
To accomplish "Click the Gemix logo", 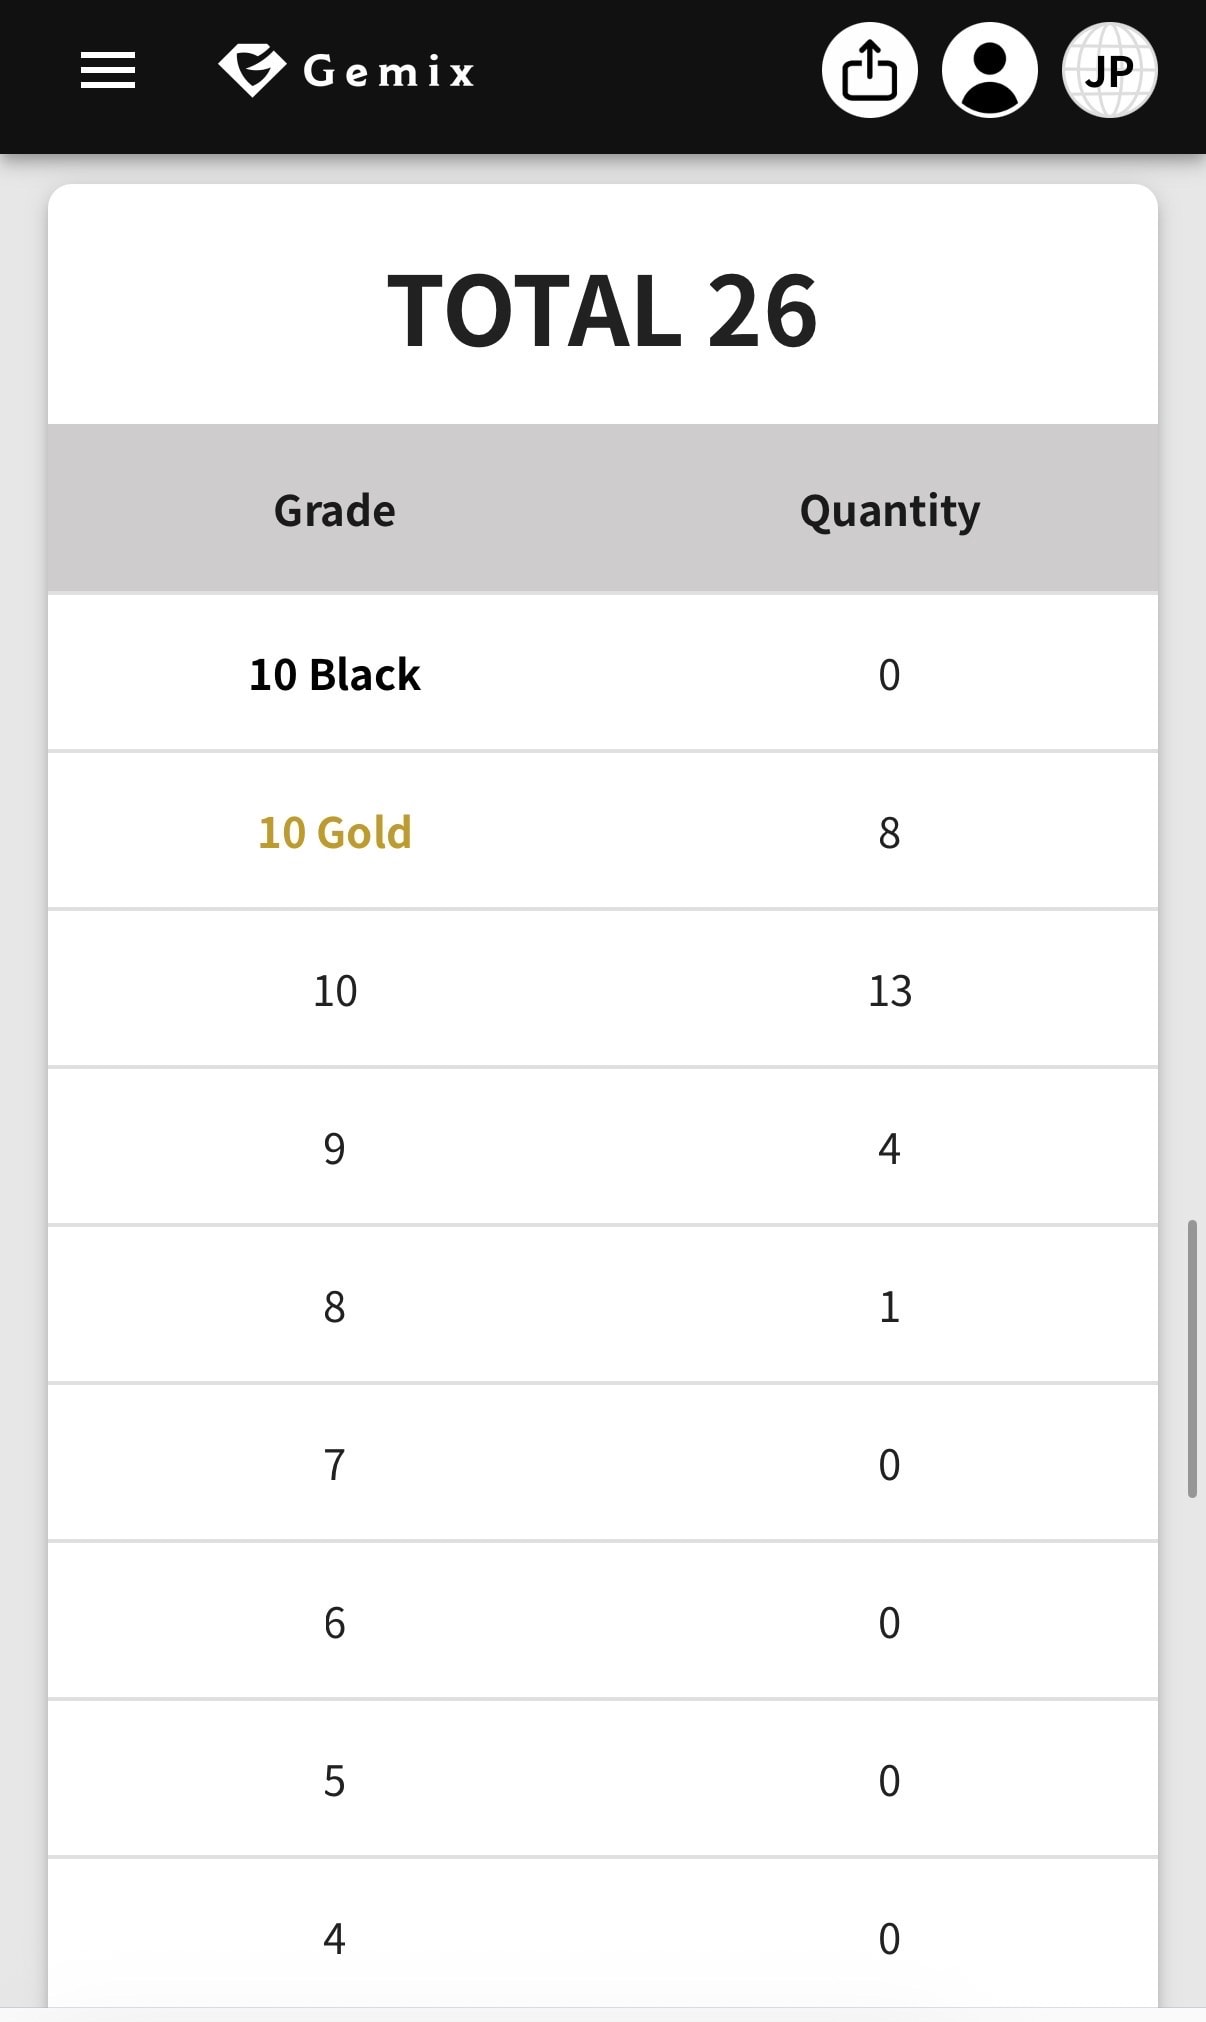I will tap(347, 71).
